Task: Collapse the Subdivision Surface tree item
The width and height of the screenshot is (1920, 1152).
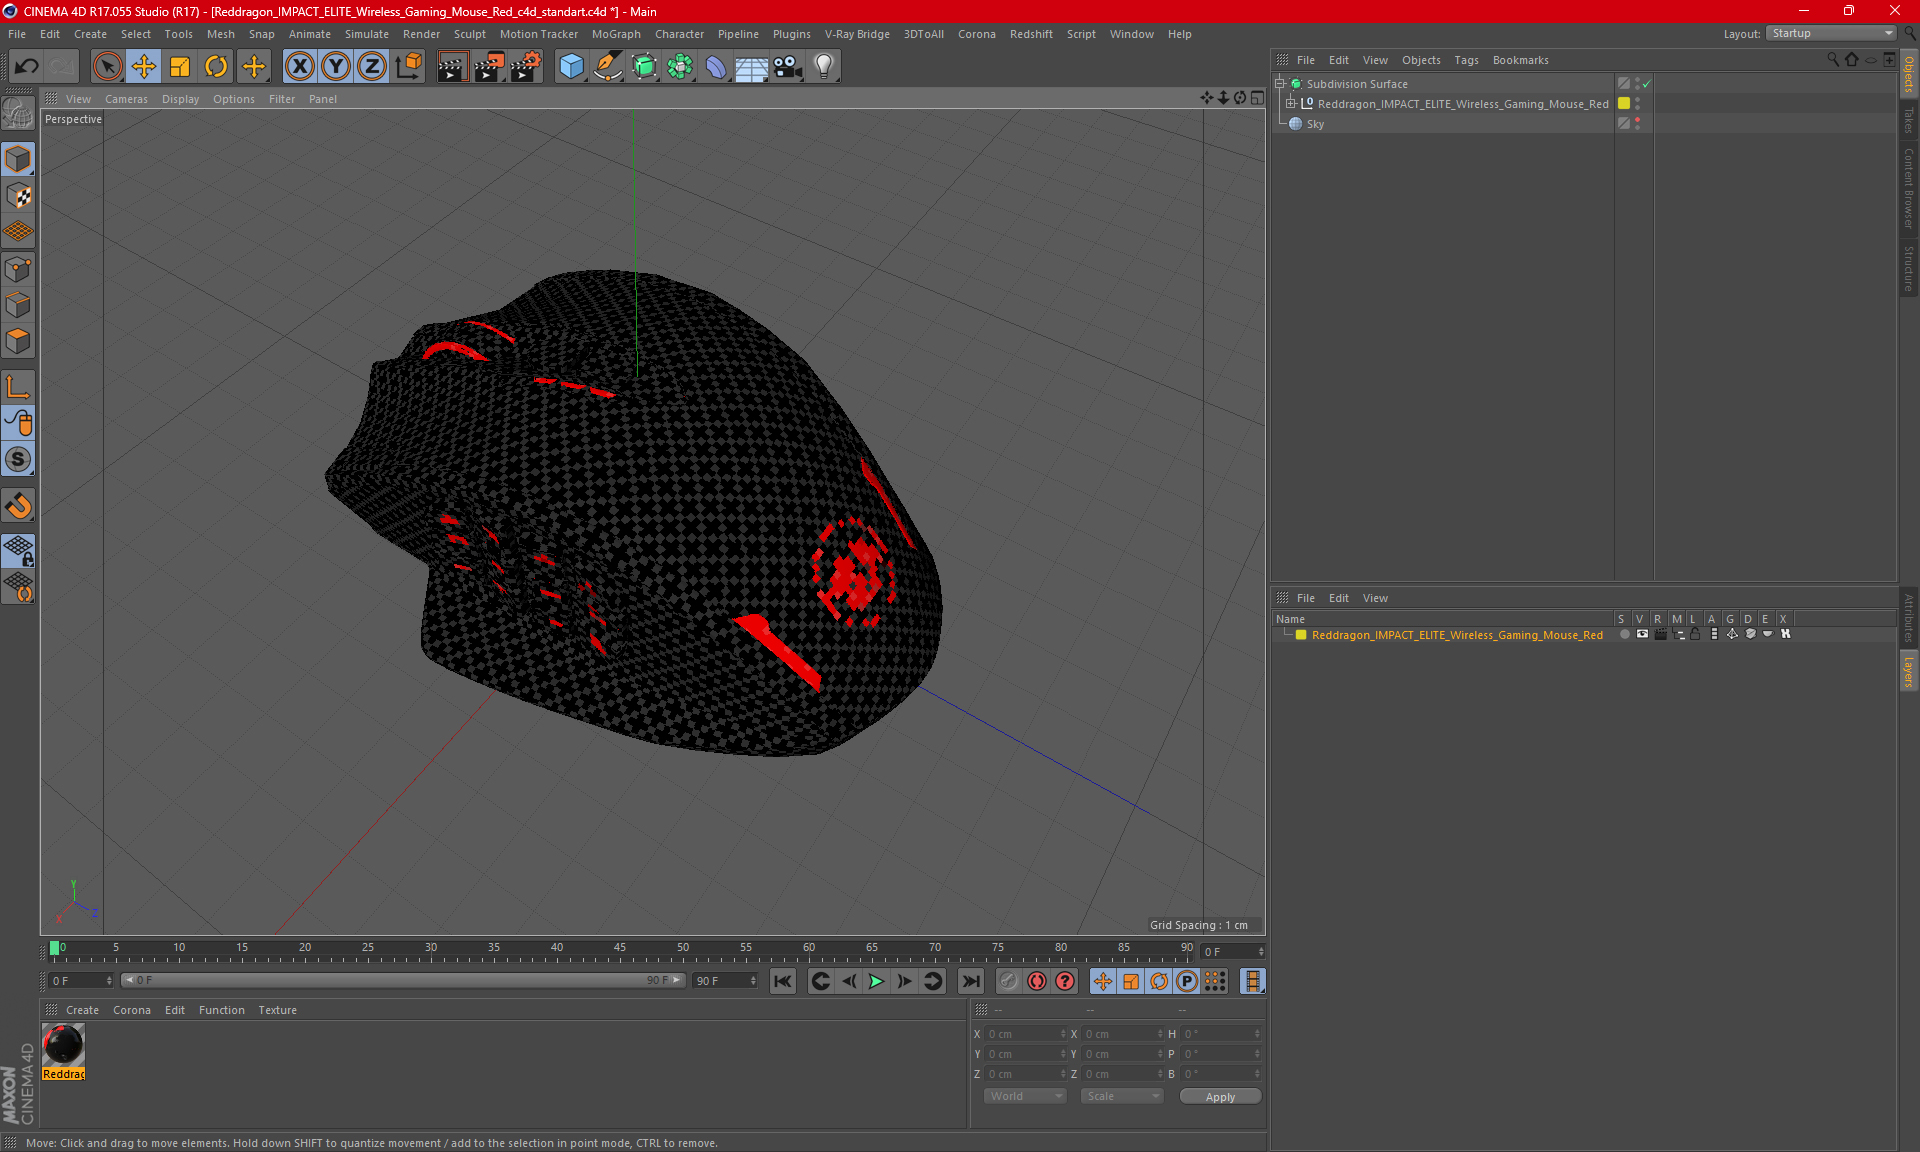Action: click(1280, 84)
